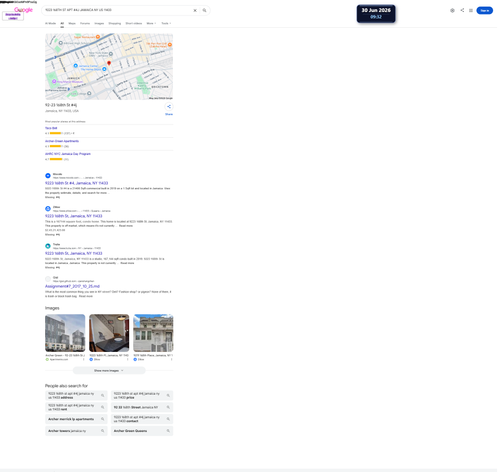Click the 'People also search for' heading
This screenshot has width=500, height=472.
tap(67, 387)
